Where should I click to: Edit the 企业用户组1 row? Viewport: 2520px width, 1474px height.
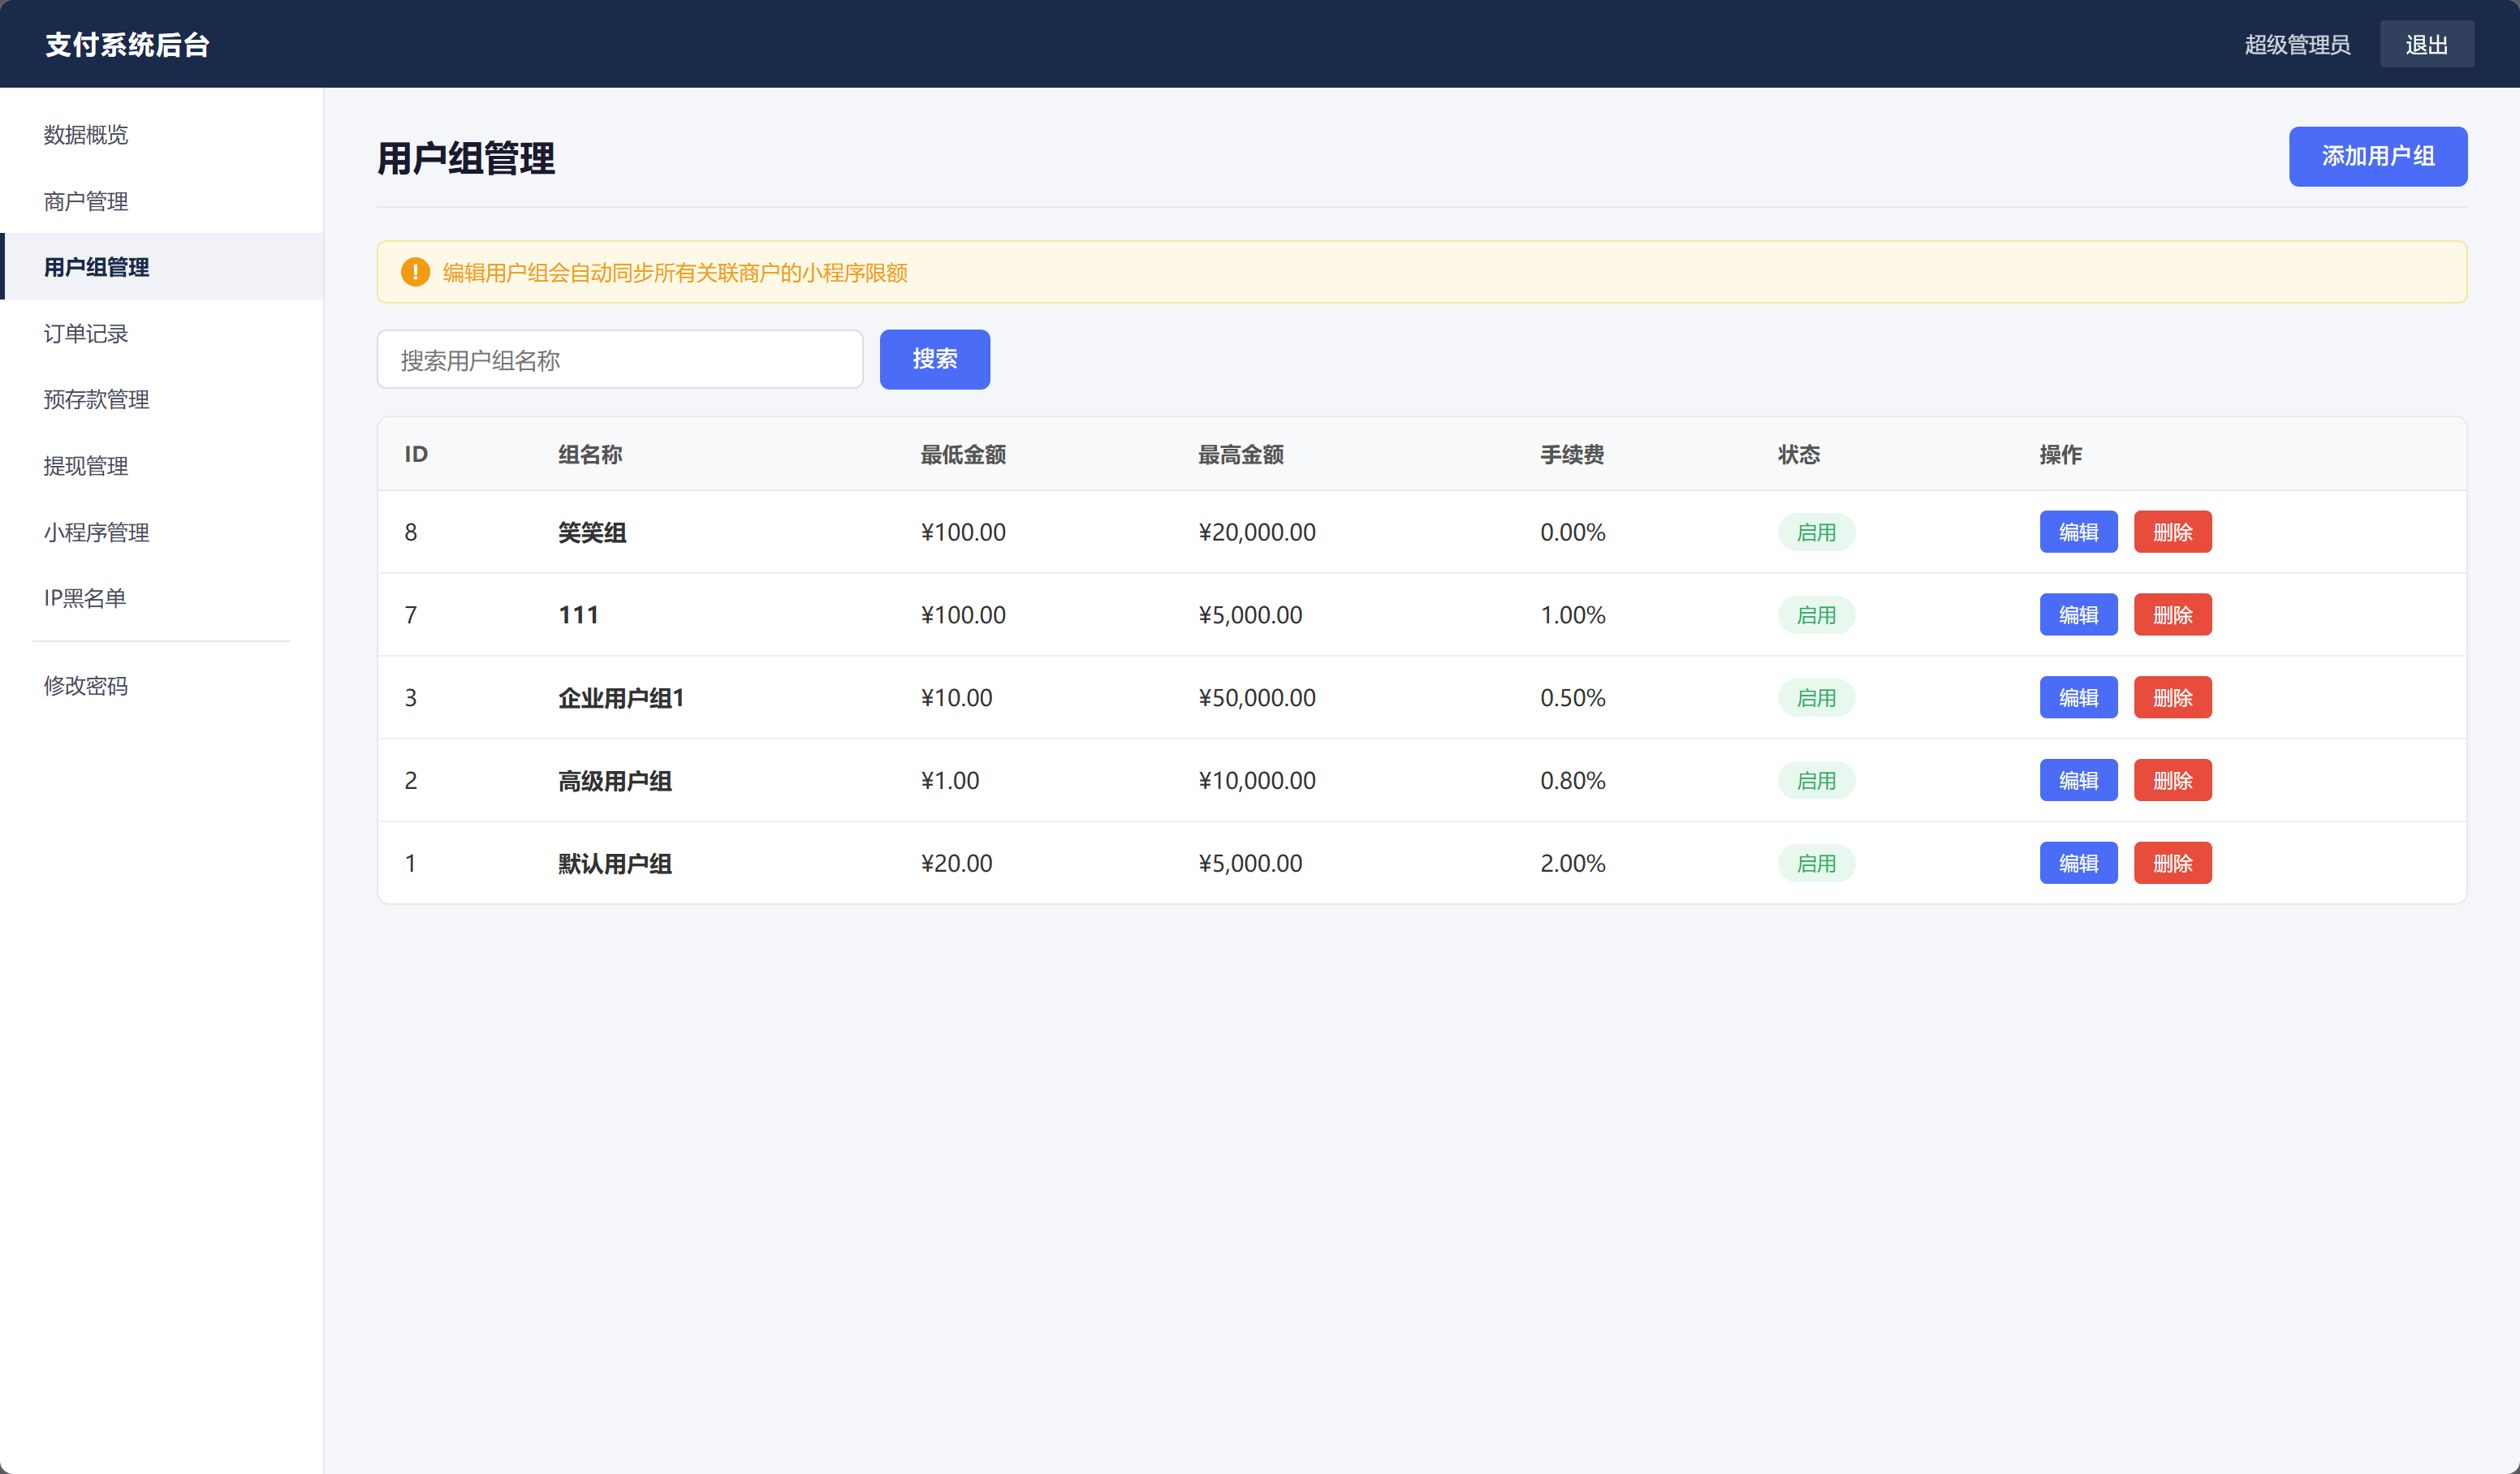coord(2078,698)
